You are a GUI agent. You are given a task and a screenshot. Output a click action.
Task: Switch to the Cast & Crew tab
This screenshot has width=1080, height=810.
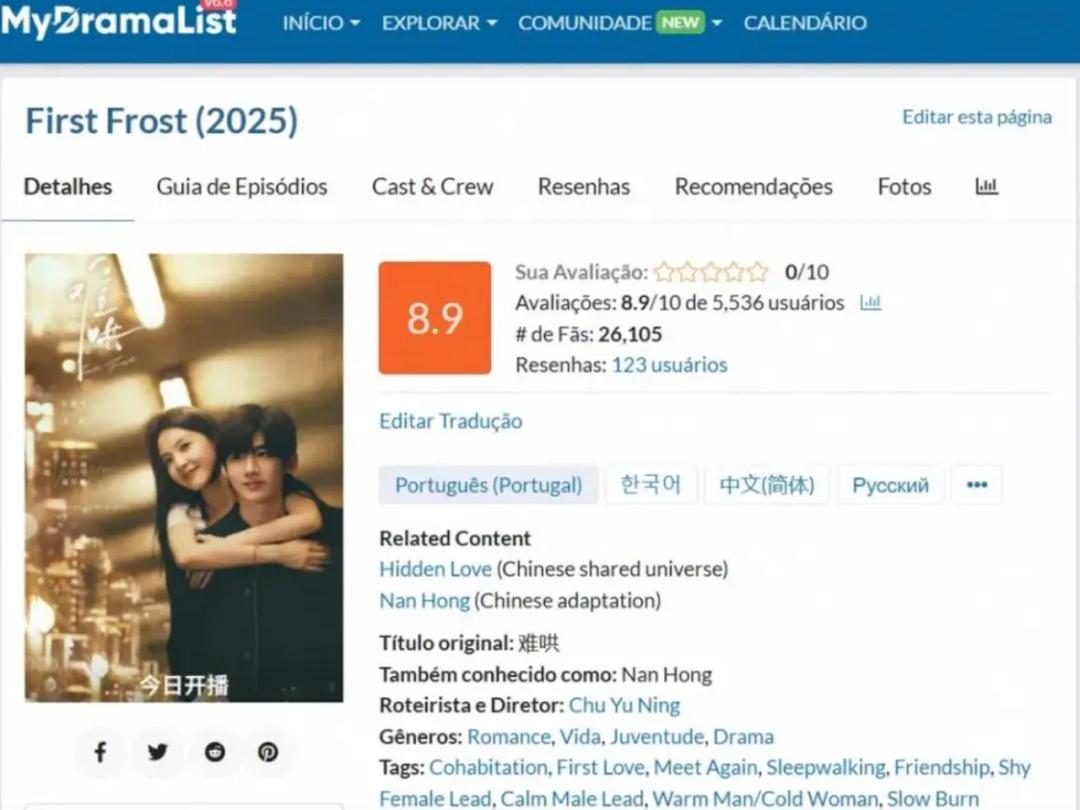coord(433,187)
